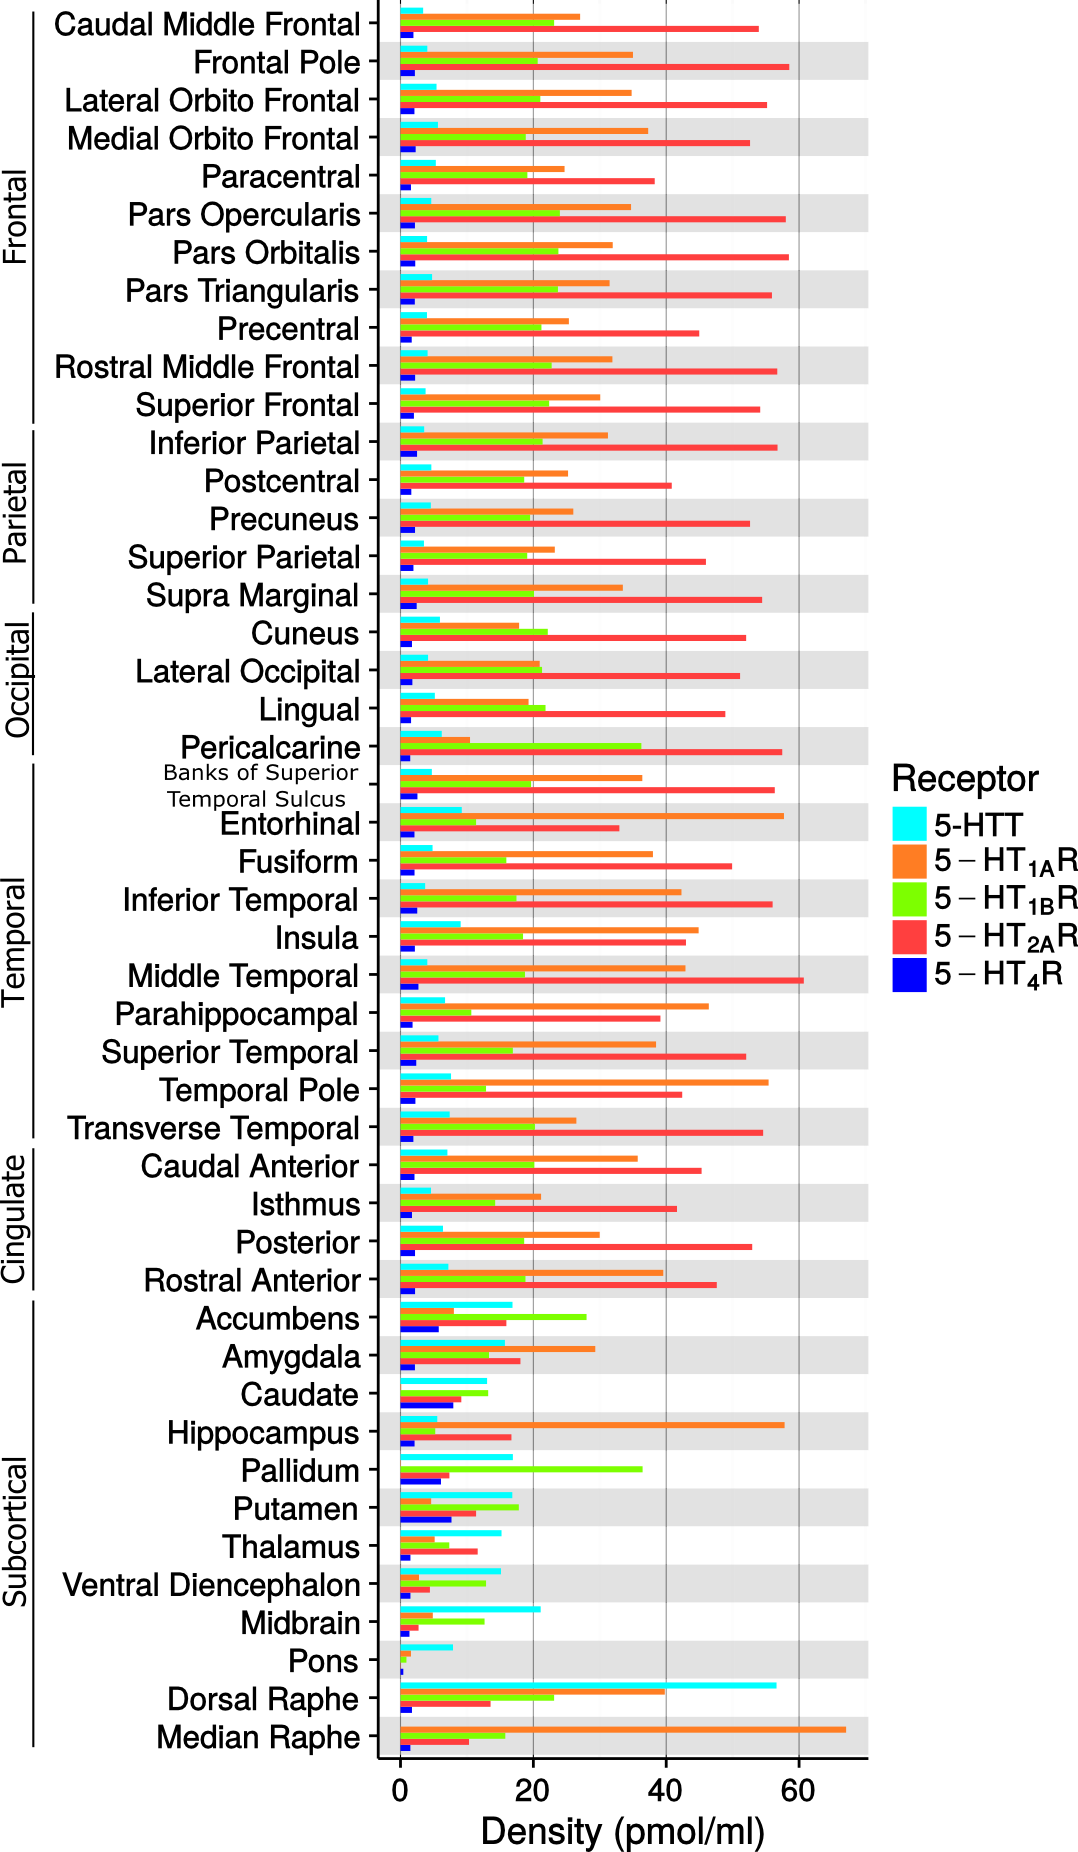1078x1852 pixels.
Task: Click the orange Entorhinal bar
Action: (591, 816)
